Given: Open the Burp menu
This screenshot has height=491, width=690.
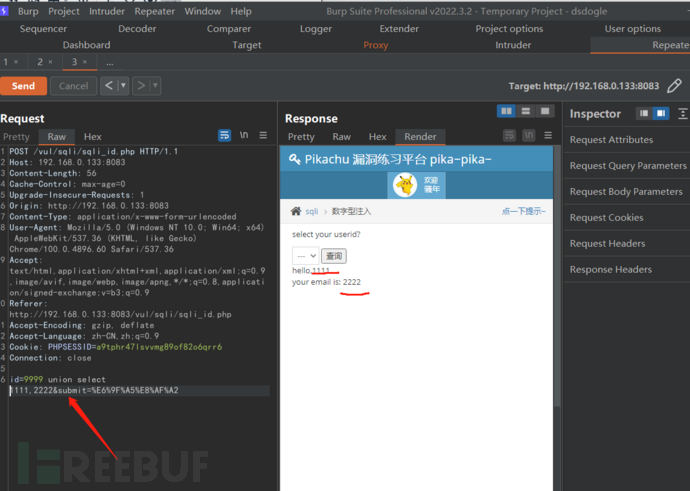Looking at the screenshot, I should tap(28, 11).
